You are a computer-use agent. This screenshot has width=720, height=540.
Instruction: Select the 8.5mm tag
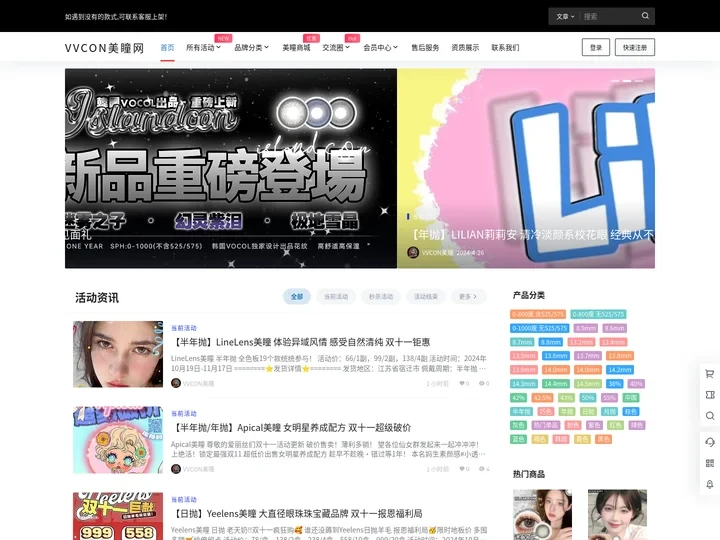pos(586,328)
